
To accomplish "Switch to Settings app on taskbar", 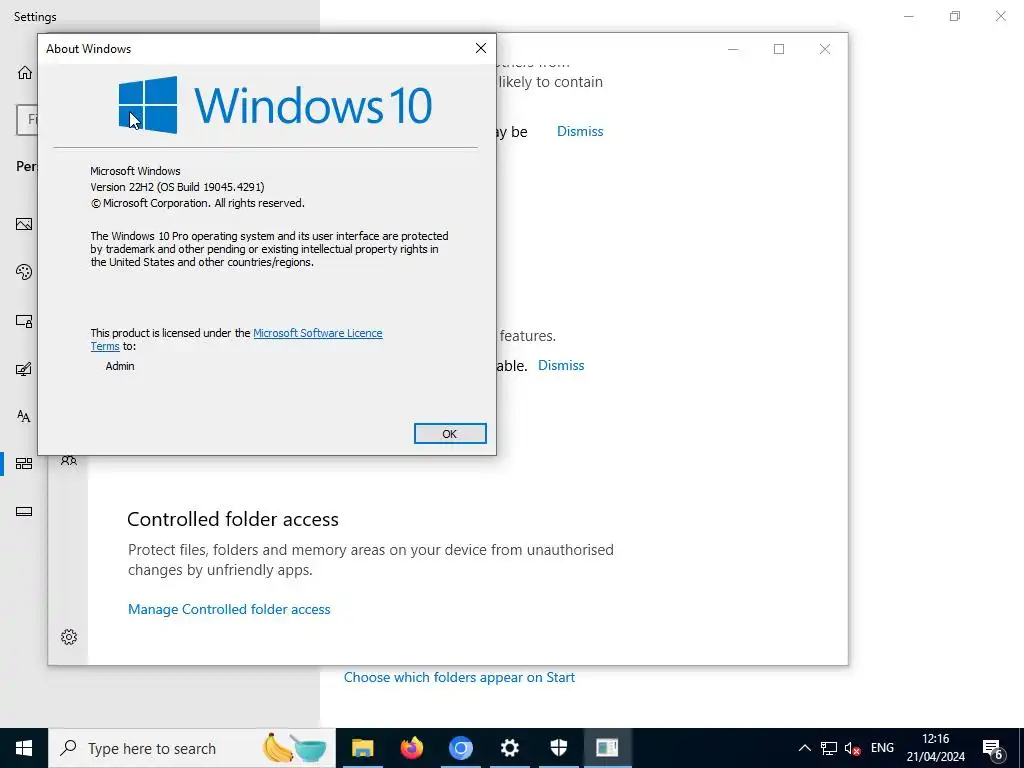I will pyautogui.click(x=509, y=748).
